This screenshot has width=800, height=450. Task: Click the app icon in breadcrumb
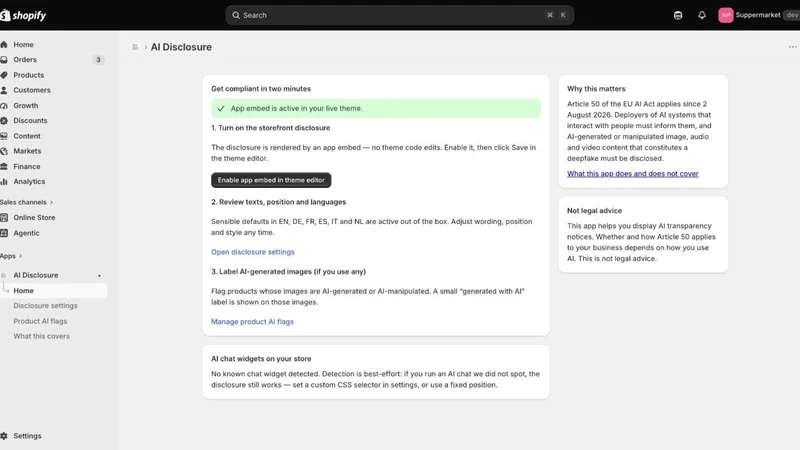pyautogui.click(x=135, y=47)
